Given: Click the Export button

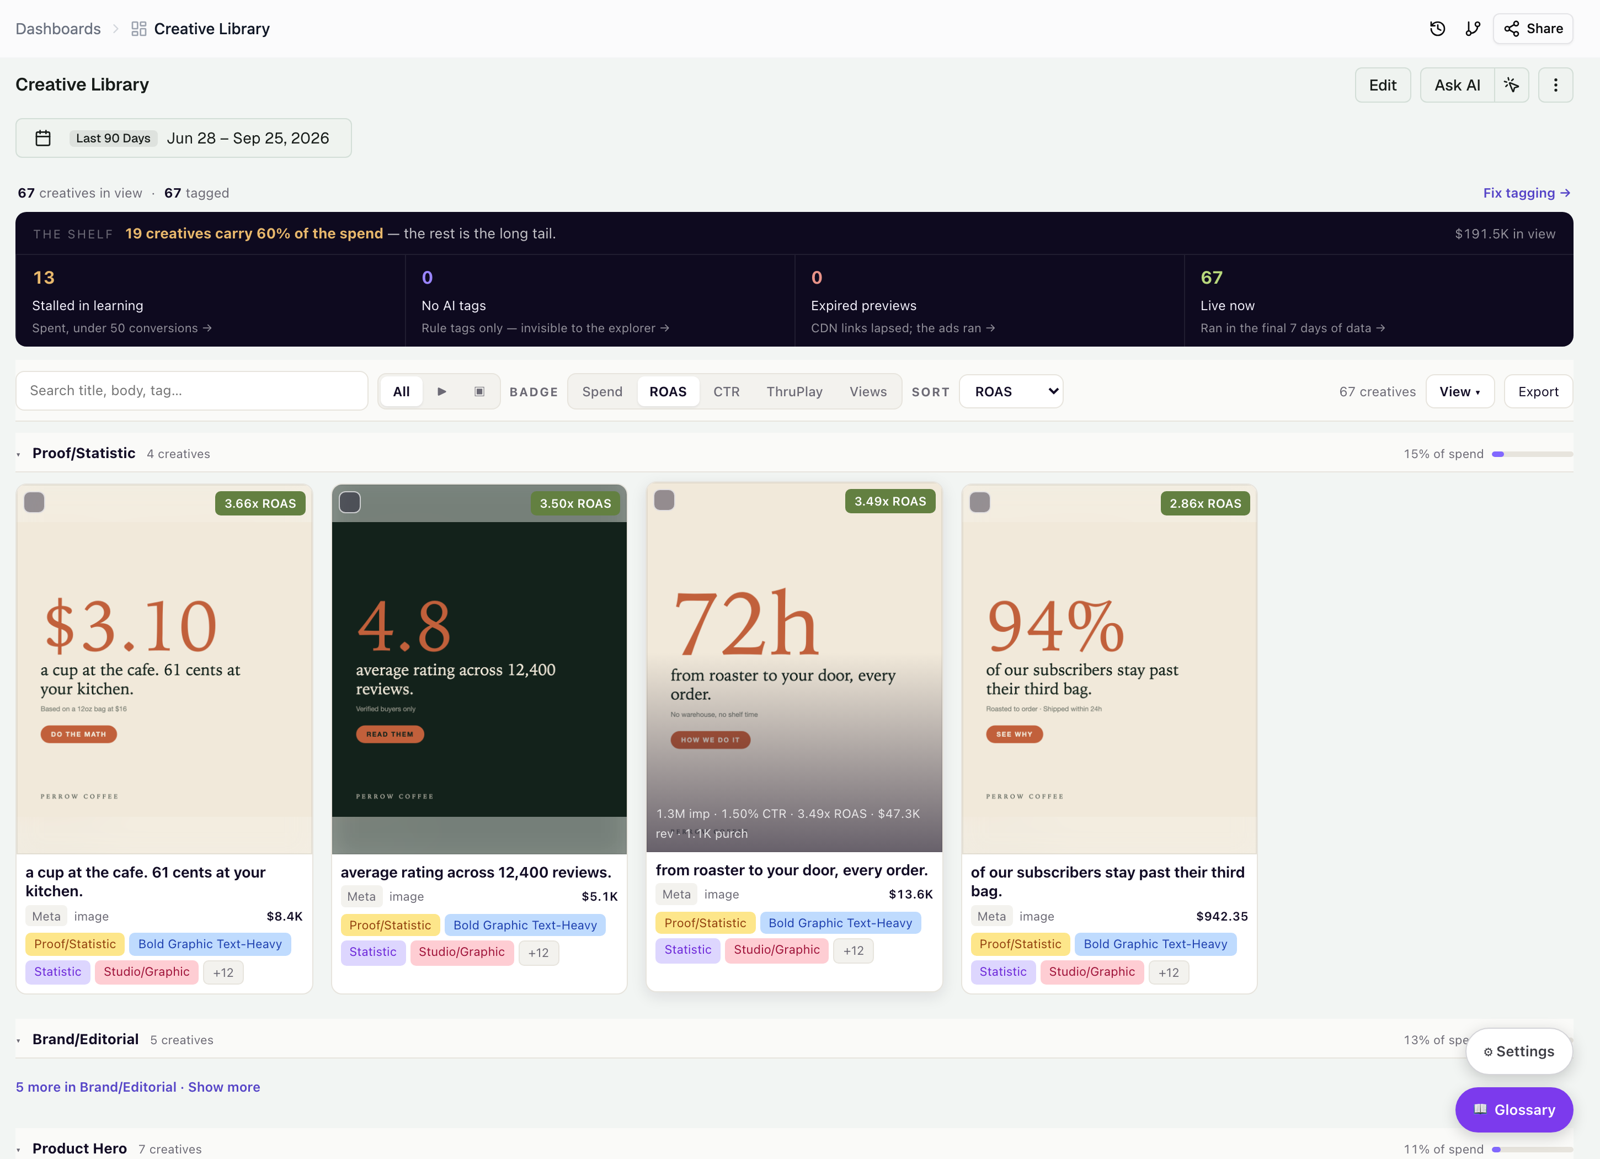Looking at the screenshot, I should [1538, 391].
